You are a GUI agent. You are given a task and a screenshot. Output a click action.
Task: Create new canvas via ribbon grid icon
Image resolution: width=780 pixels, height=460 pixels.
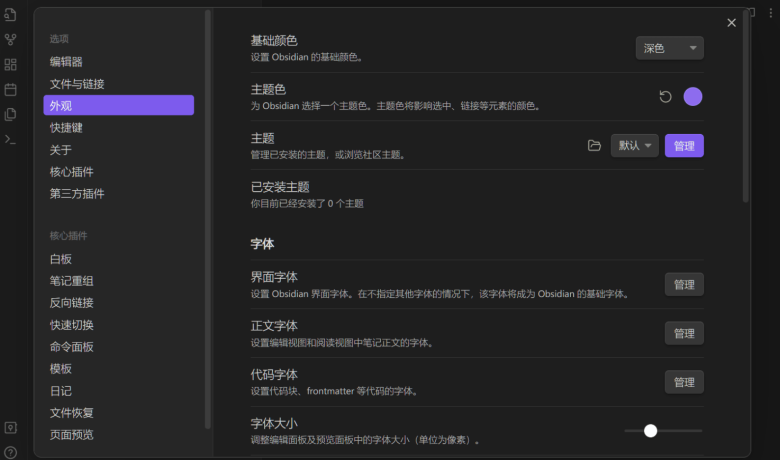(10, 65)
